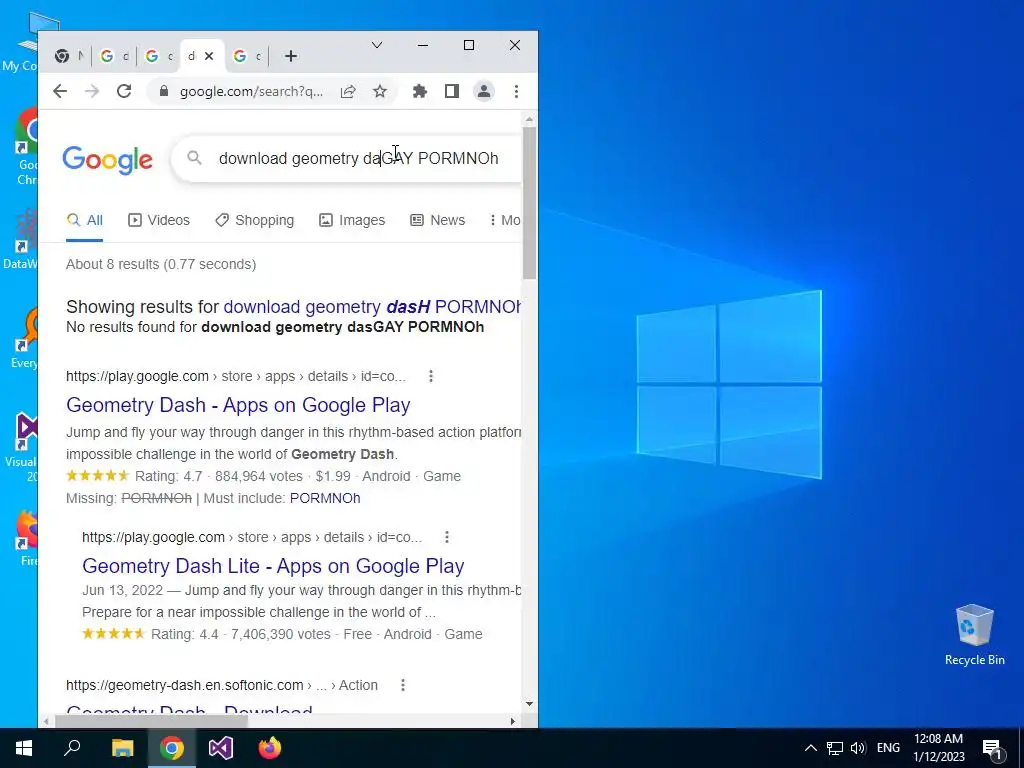
Task: Switch to the third Google tab
Action: [159, 56]
